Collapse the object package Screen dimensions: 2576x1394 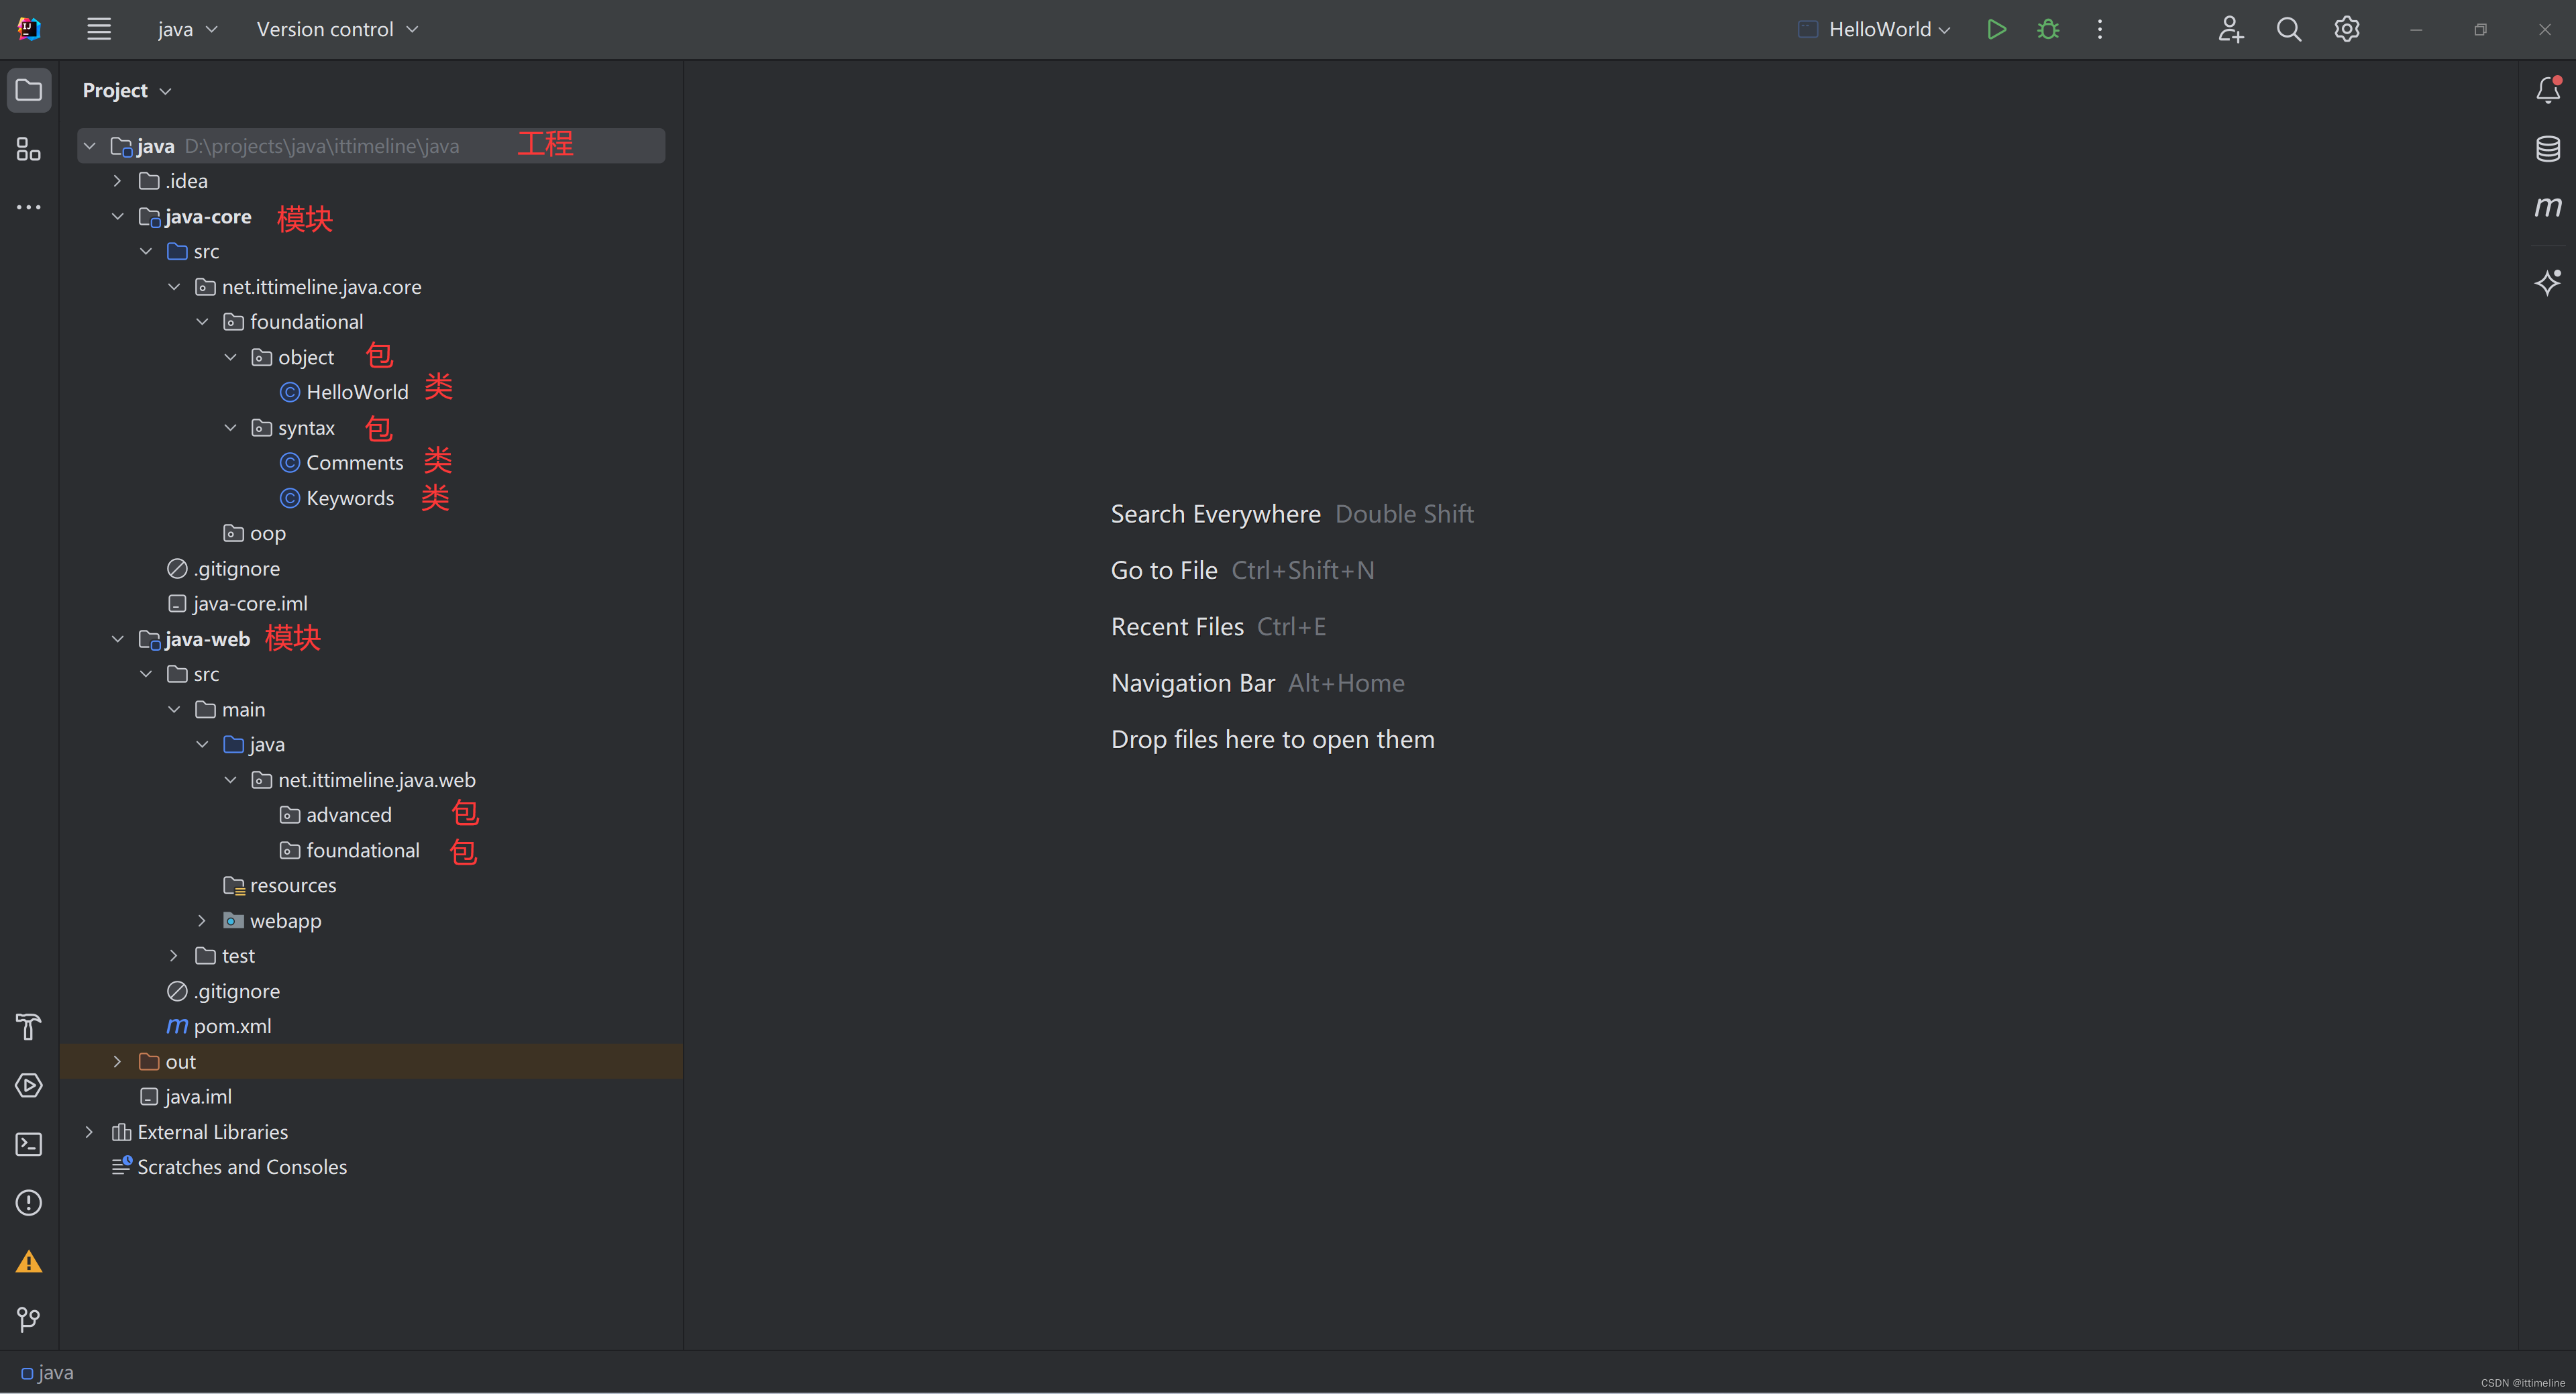click(x=230, y=357)
